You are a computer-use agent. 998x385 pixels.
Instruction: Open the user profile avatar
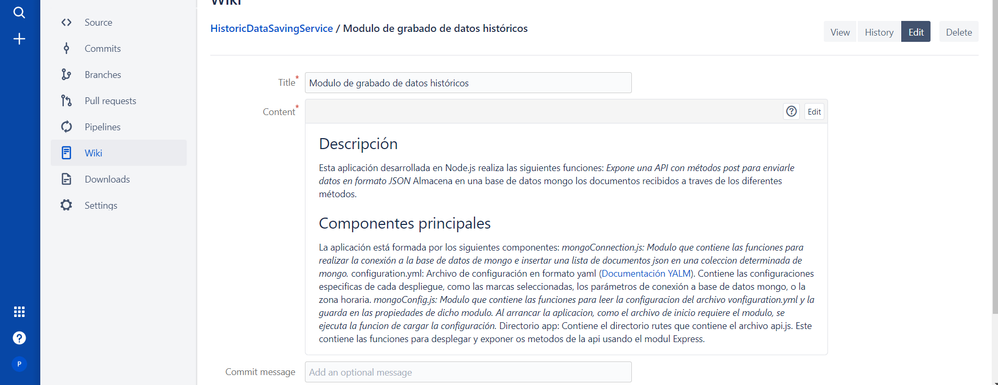pos(20,365)
